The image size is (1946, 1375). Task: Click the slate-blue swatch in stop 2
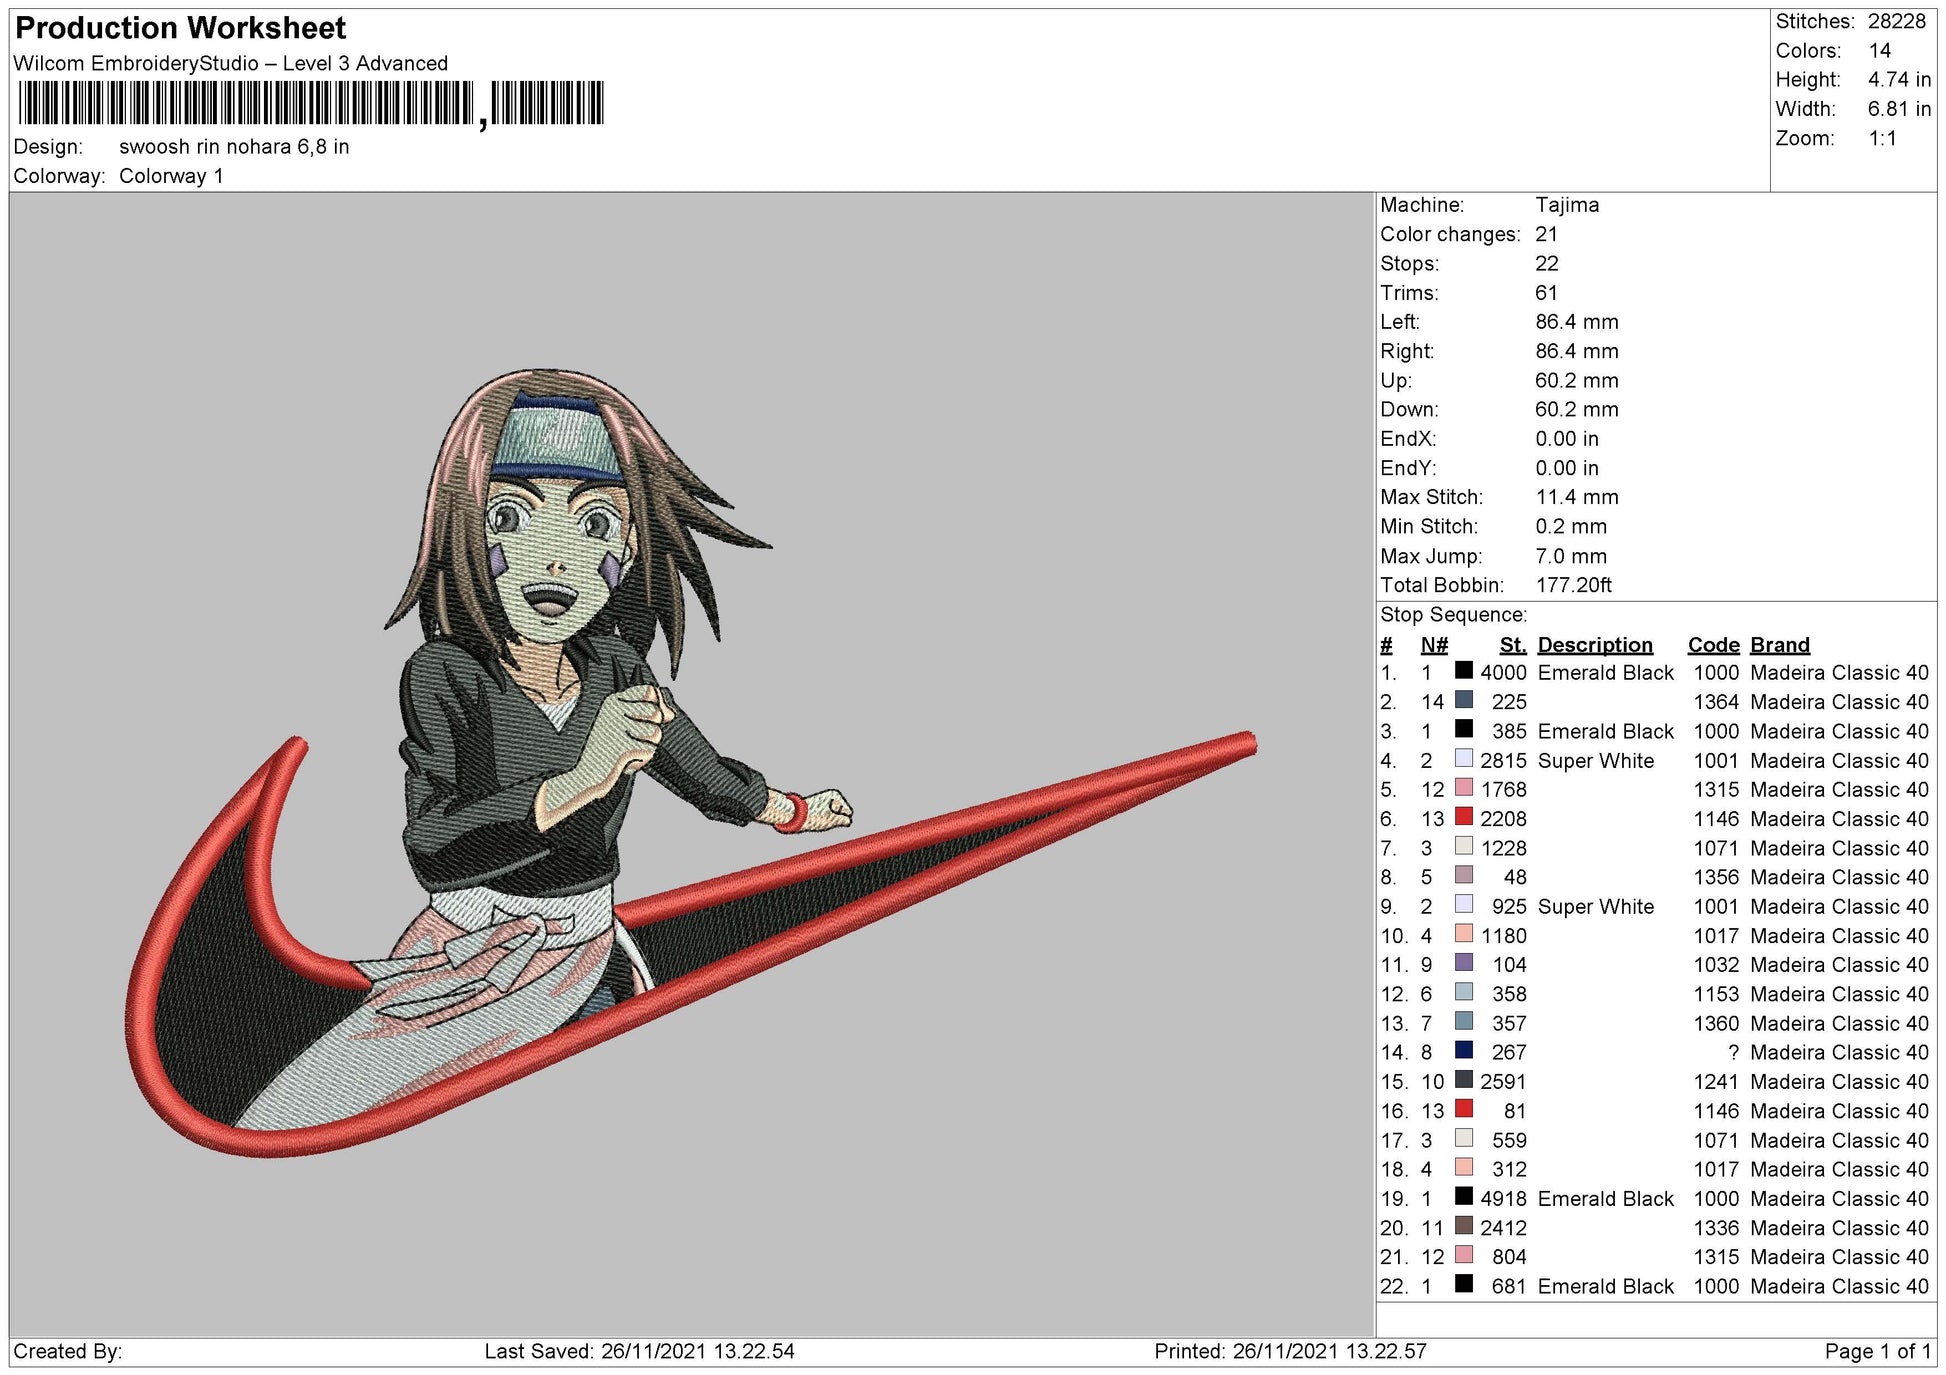[1463, 700]
